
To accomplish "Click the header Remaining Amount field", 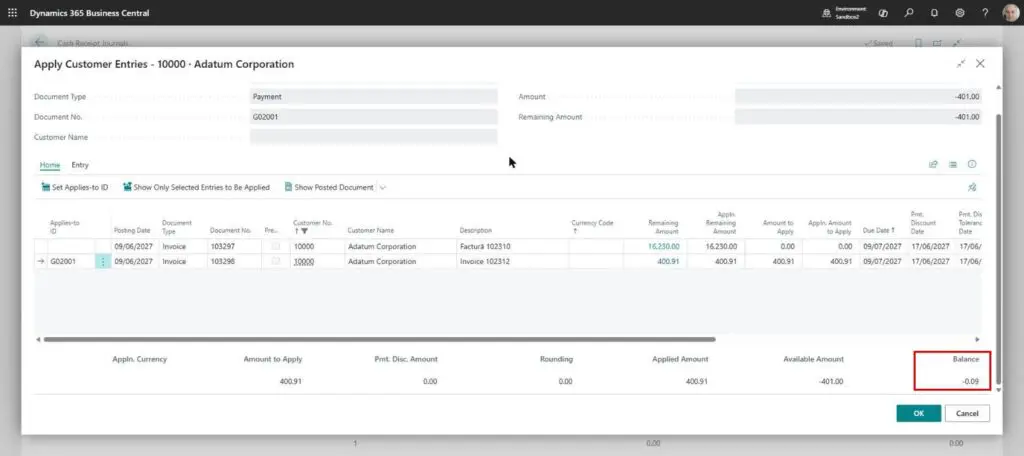I will pyautogui.click(x=858, y=117).
